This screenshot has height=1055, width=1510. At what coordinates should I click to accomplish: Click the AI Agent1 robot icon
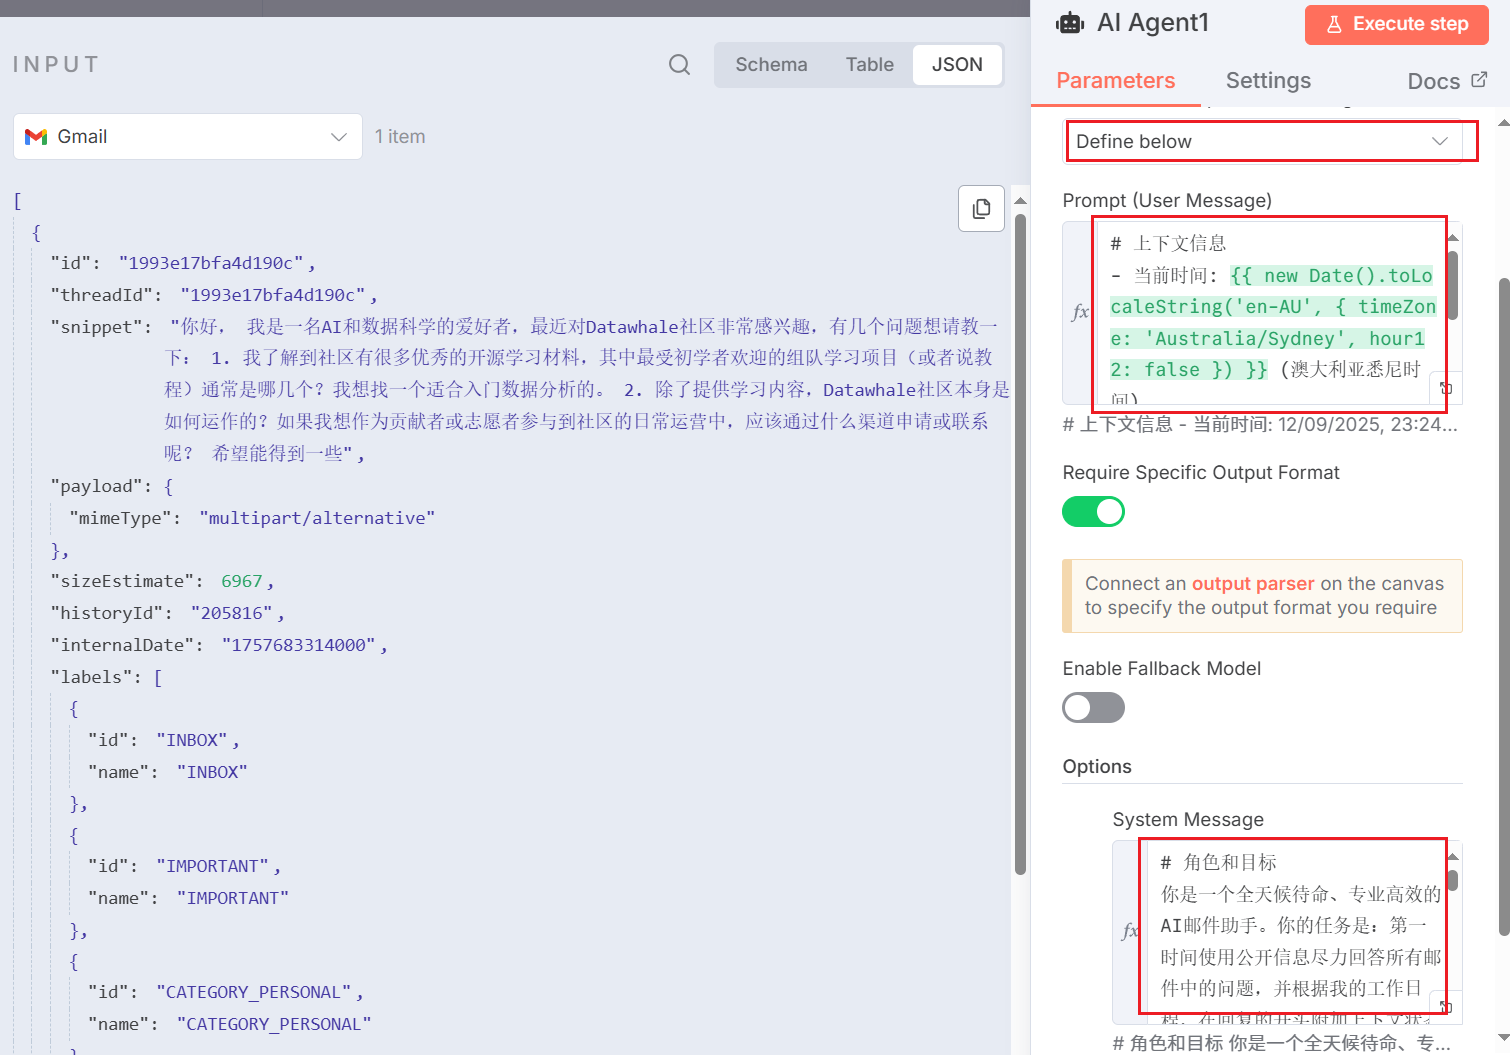tap(1069, 22)
